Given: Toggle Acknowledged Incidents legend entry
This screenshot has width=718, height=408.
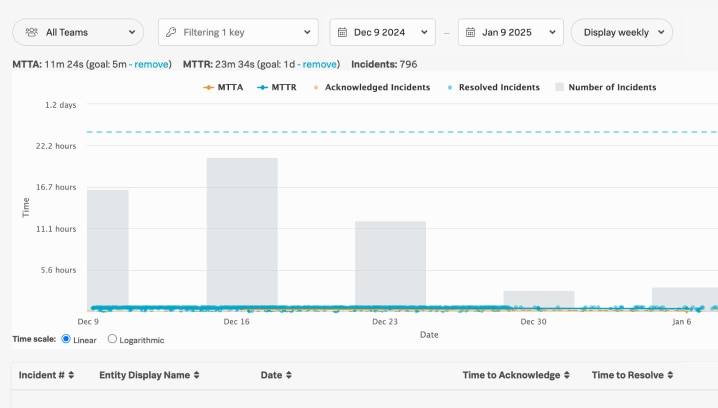Looking at the screenshot, I should [x=372, y=87].
